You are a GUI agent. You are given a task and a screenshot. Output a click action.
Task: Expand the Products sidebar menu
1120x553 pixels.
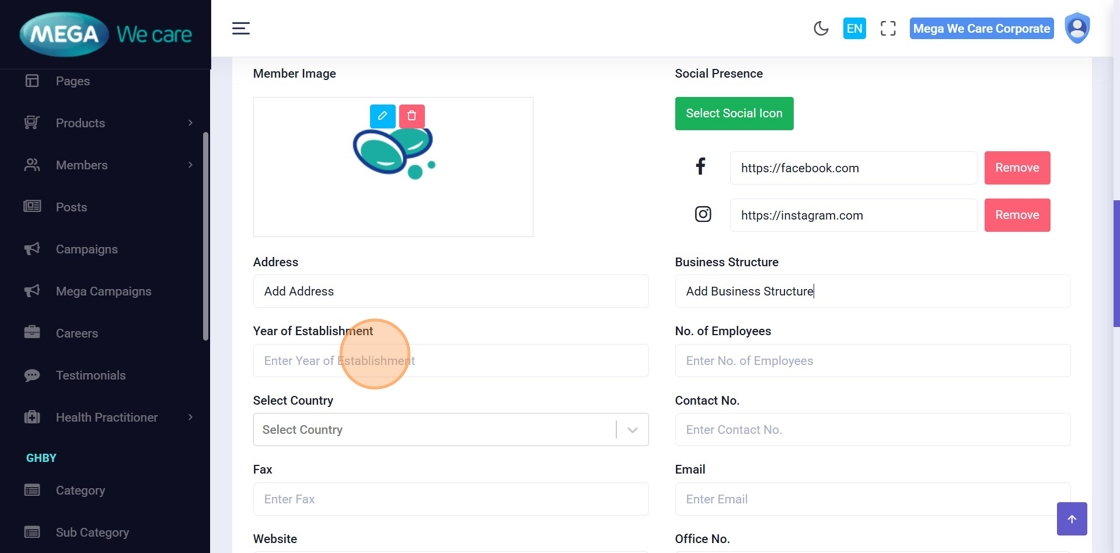(108, 123)
